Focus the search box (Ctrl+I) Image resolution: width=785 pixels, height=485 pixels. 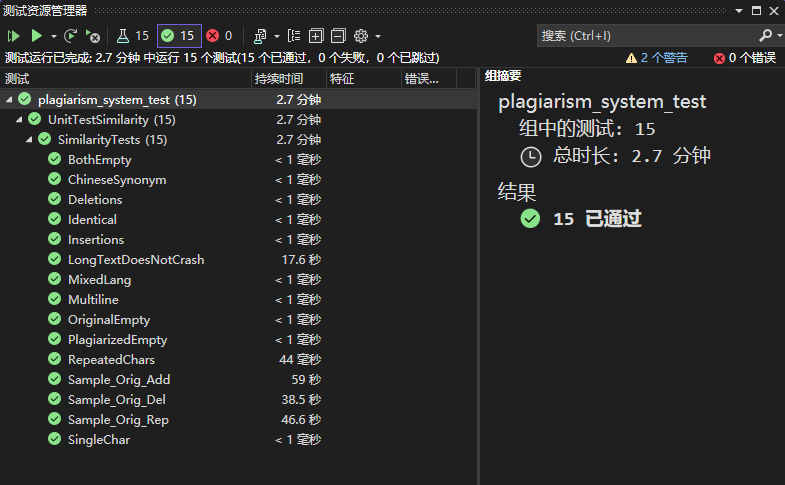coord(647,36)
